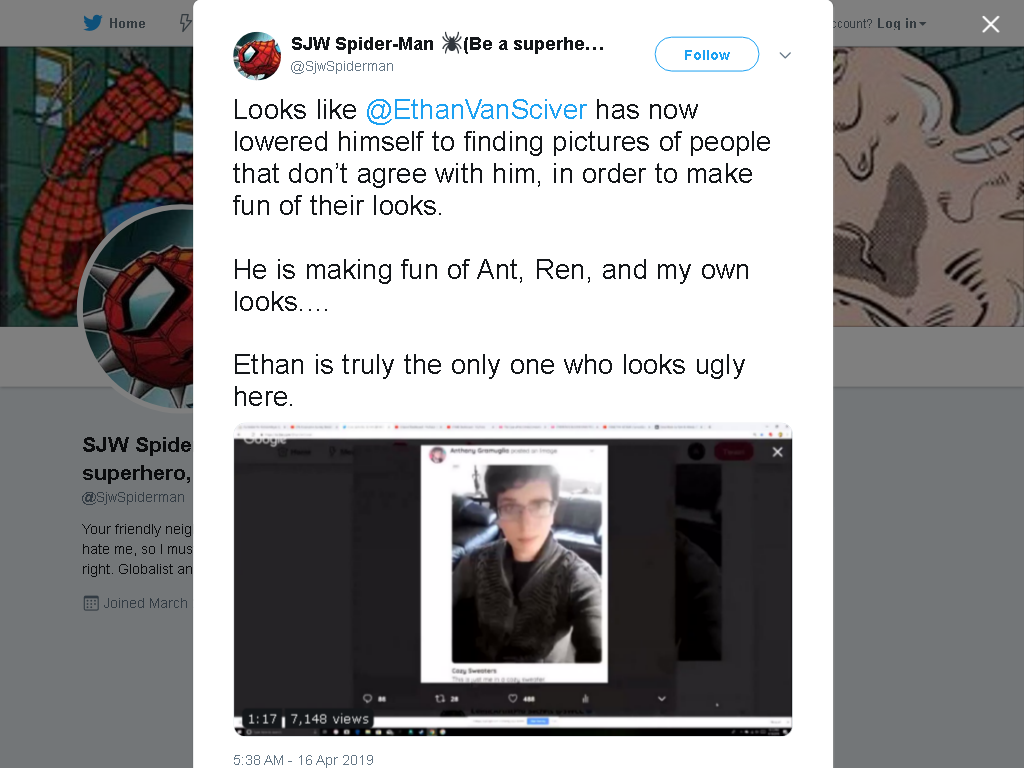Click the reply icon in video
1024x768 pixels.
click(368, 699)
